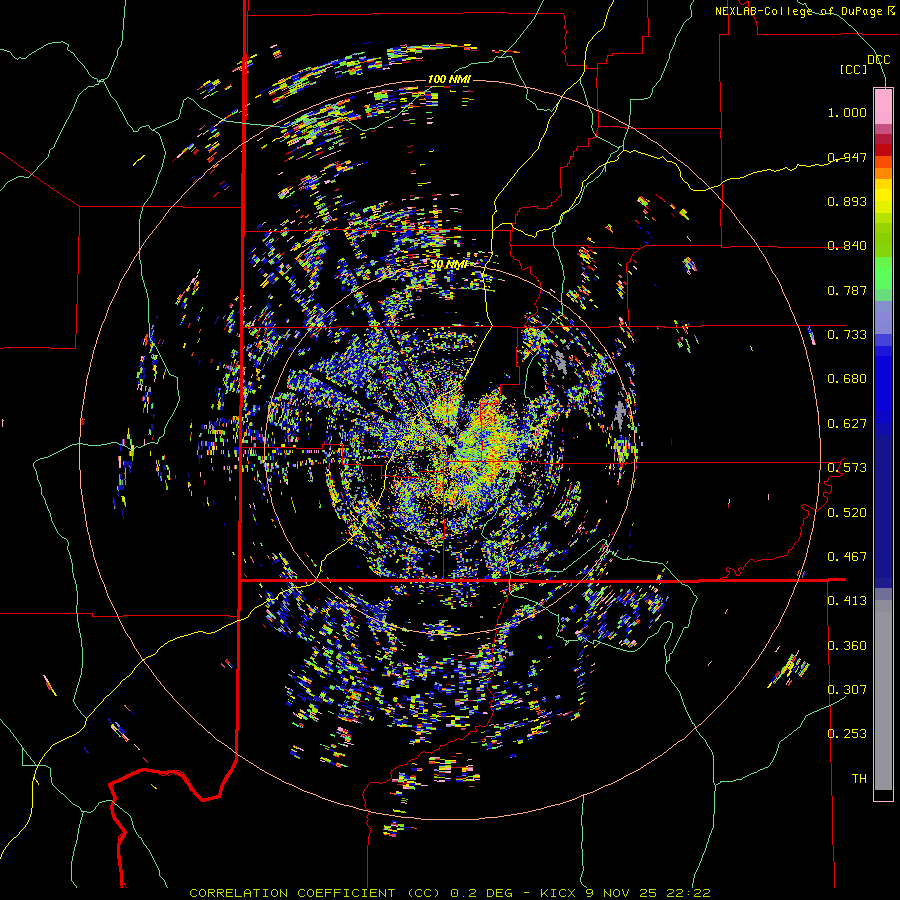900x900 pixels.
Task: Select the 0.840 value on the CC scale
Action: (847, 246)
